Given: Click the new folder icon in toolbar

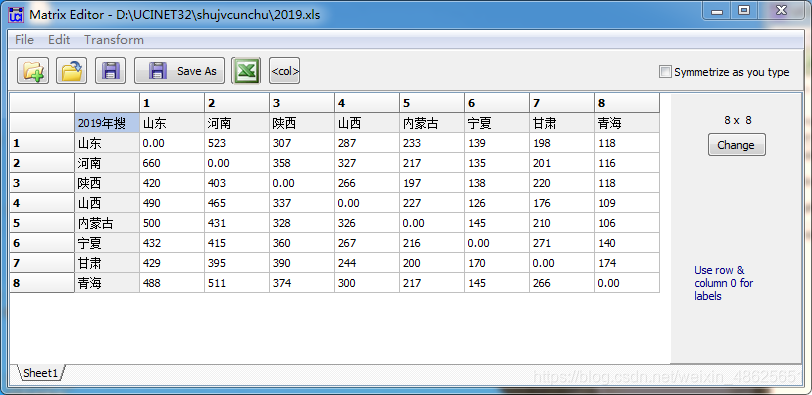Looking at the screenshot, I should (33, 71).
